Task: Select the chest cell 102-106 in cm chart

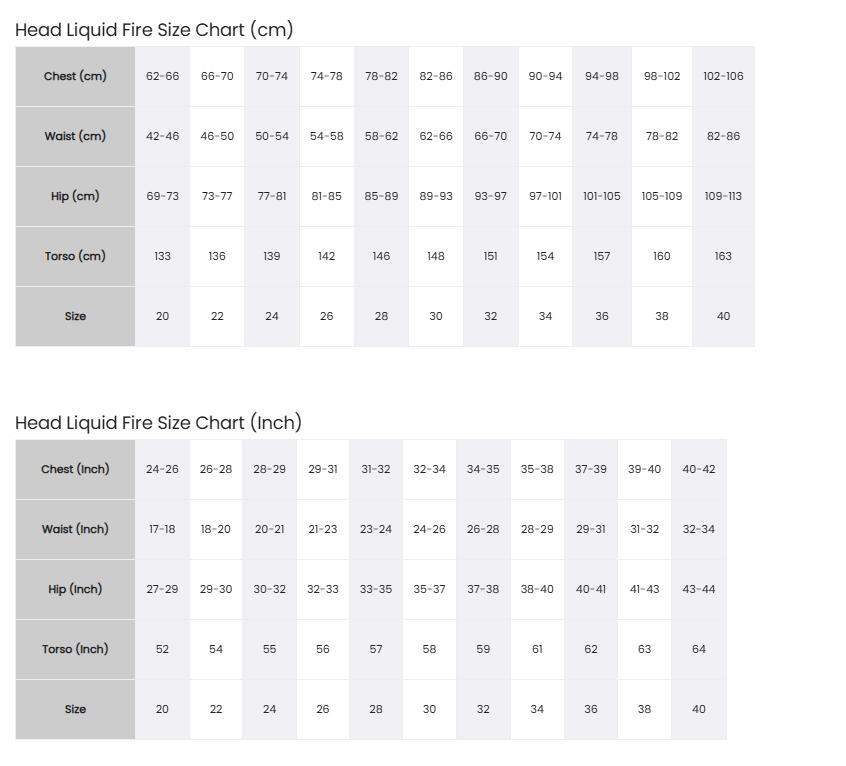Action: coord(724,77)
